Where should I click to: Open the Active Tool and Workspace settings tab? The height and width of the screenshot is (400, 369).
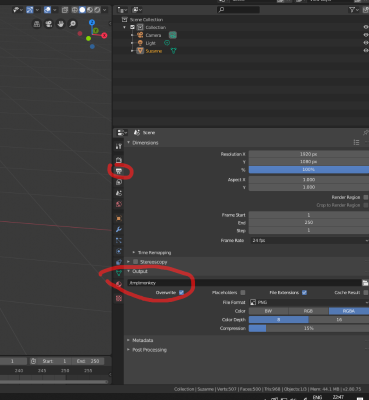119,146
